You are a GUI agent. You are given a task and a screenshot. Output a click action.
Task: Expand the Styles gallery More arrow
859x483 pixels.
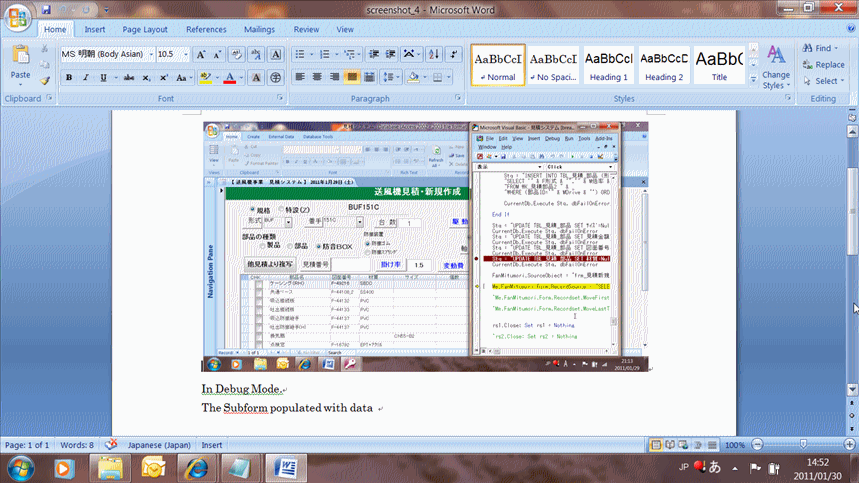tap(753, 79)
